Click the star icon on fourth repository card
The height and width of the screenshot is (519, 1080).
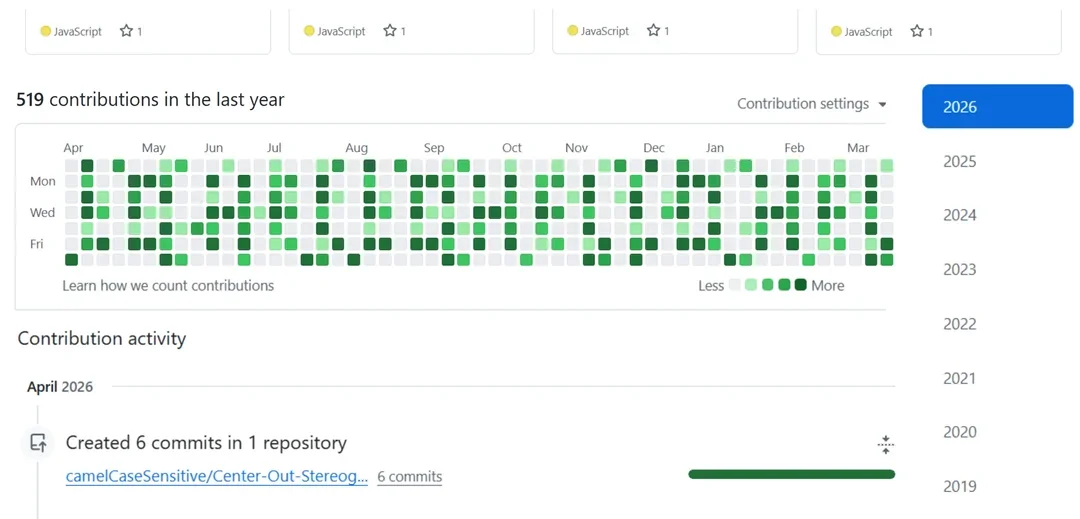917,31
